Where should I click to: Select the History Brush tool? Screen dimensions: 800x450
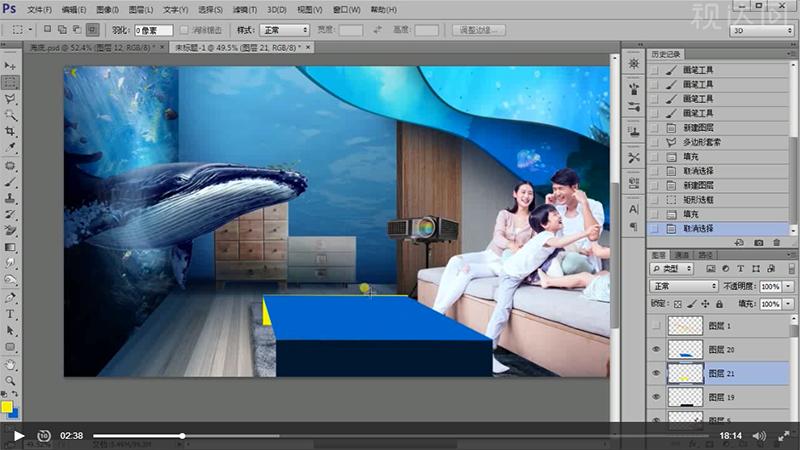10,214
